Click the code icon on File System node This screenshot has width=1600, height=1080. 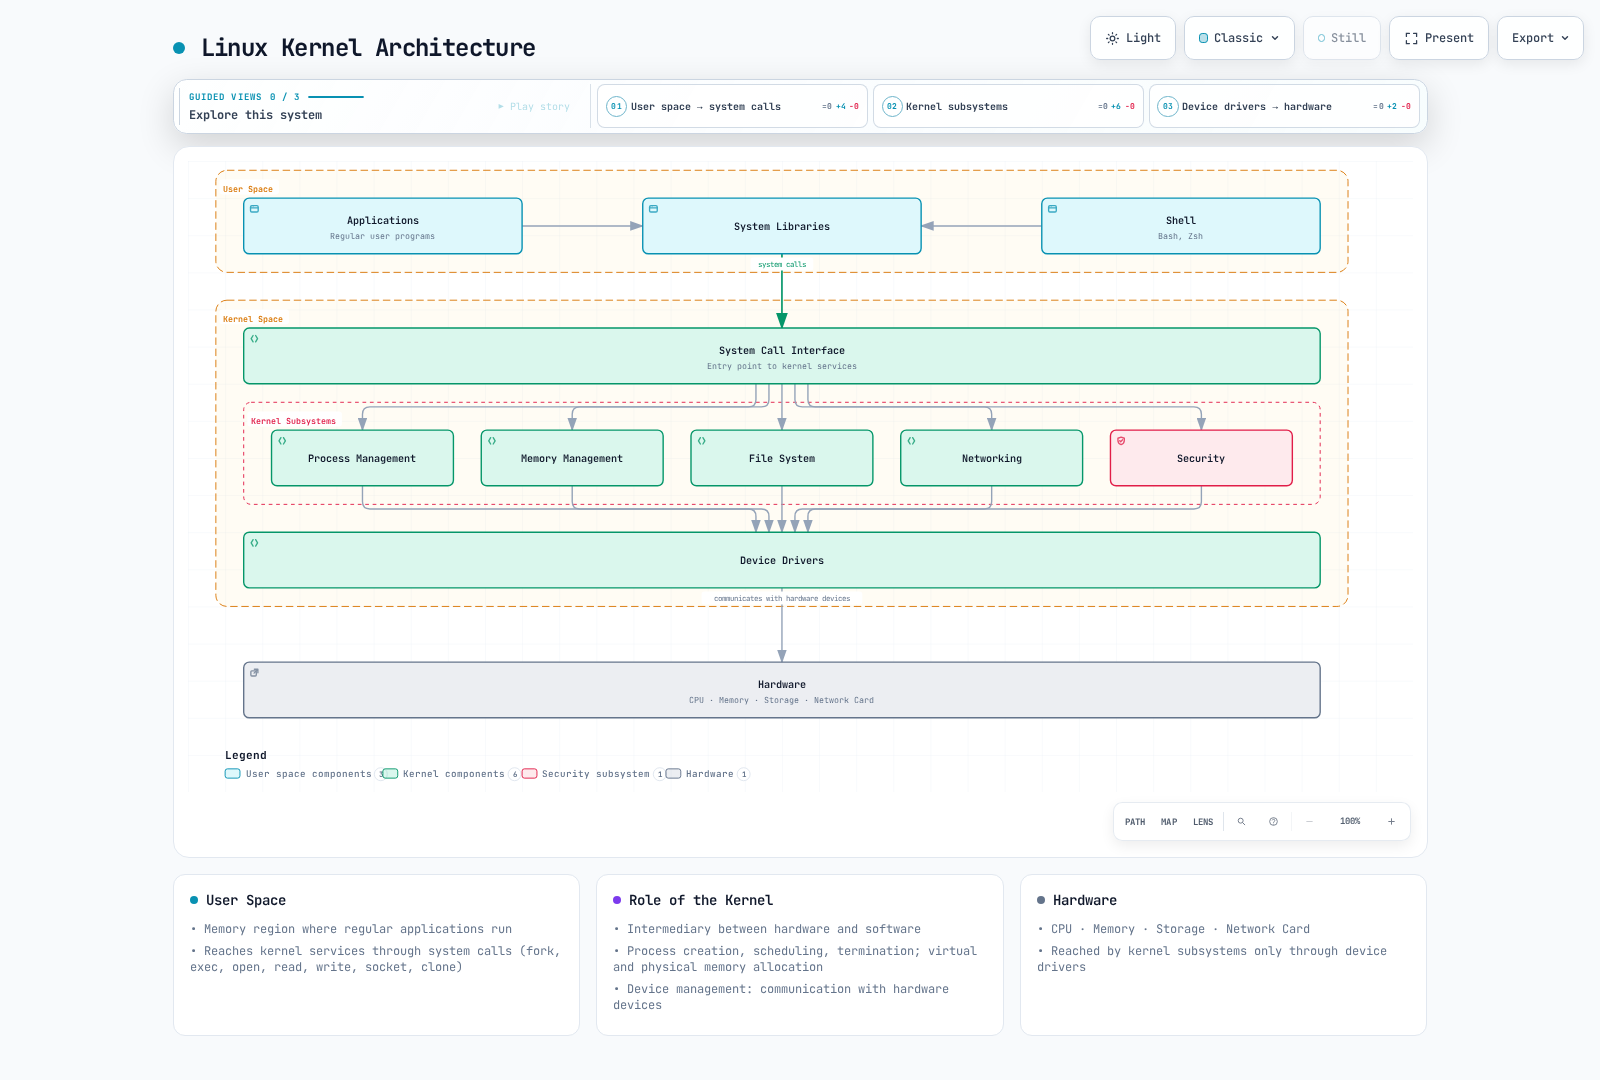pos(702,441)
